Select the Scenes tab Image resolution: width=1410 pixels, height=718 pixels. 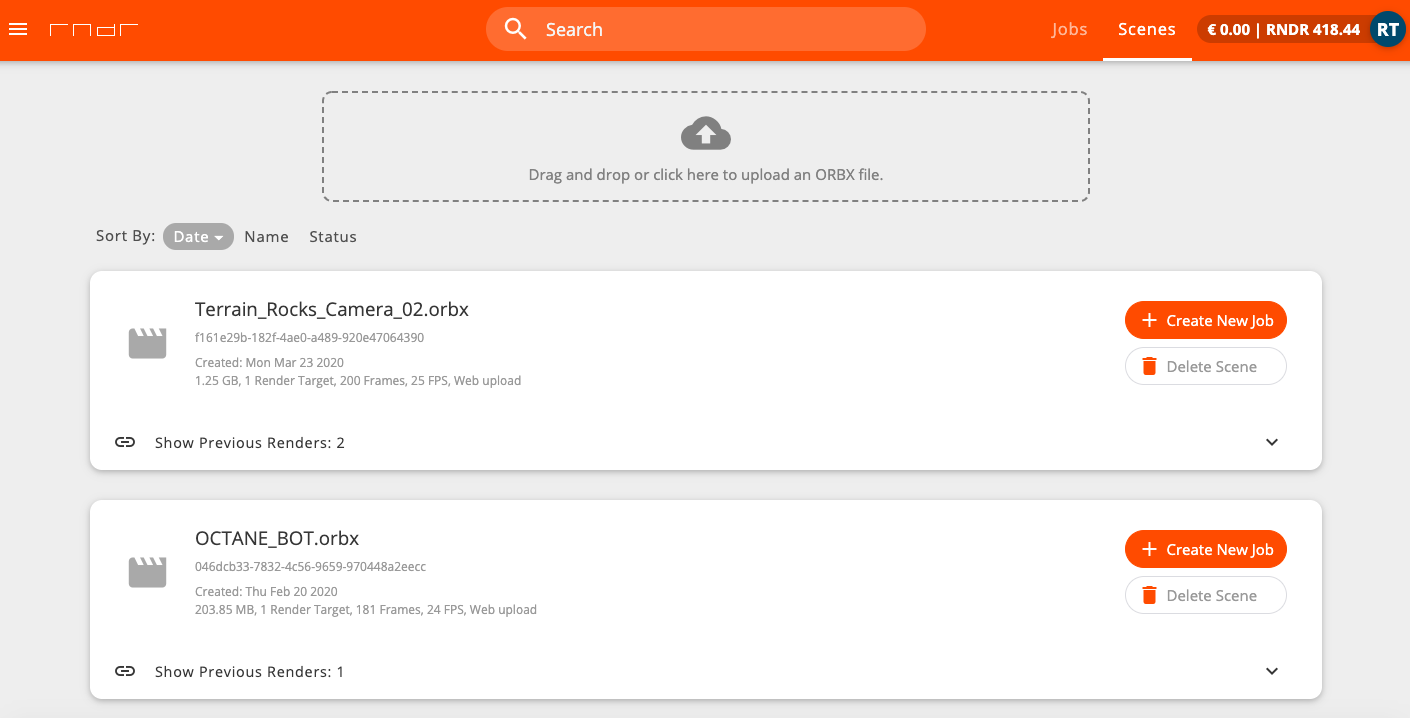pyautogui.click(x=1146, y=30)
